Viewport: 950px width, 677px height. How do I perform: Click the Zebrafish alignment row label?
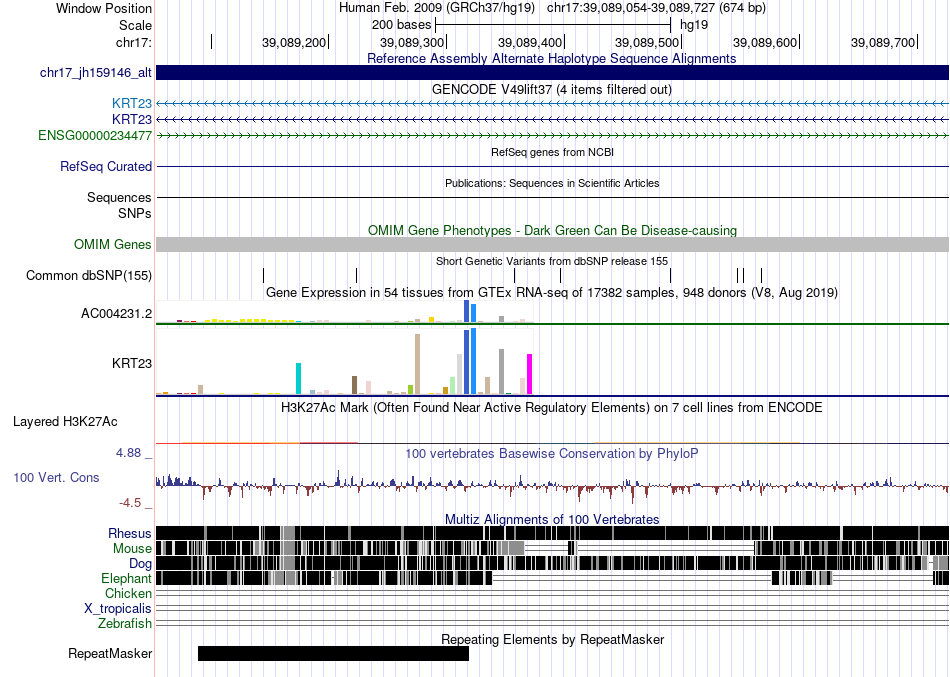(125, 624)
